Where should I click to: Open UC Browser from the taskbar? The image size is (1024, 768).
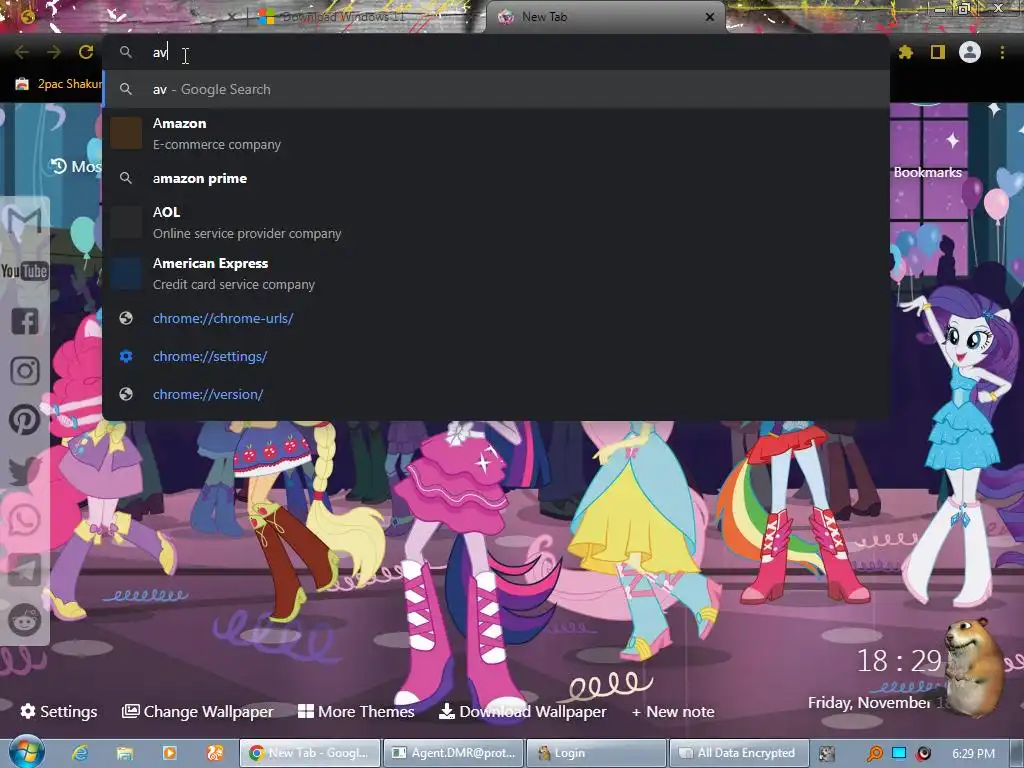click(215, 753)
